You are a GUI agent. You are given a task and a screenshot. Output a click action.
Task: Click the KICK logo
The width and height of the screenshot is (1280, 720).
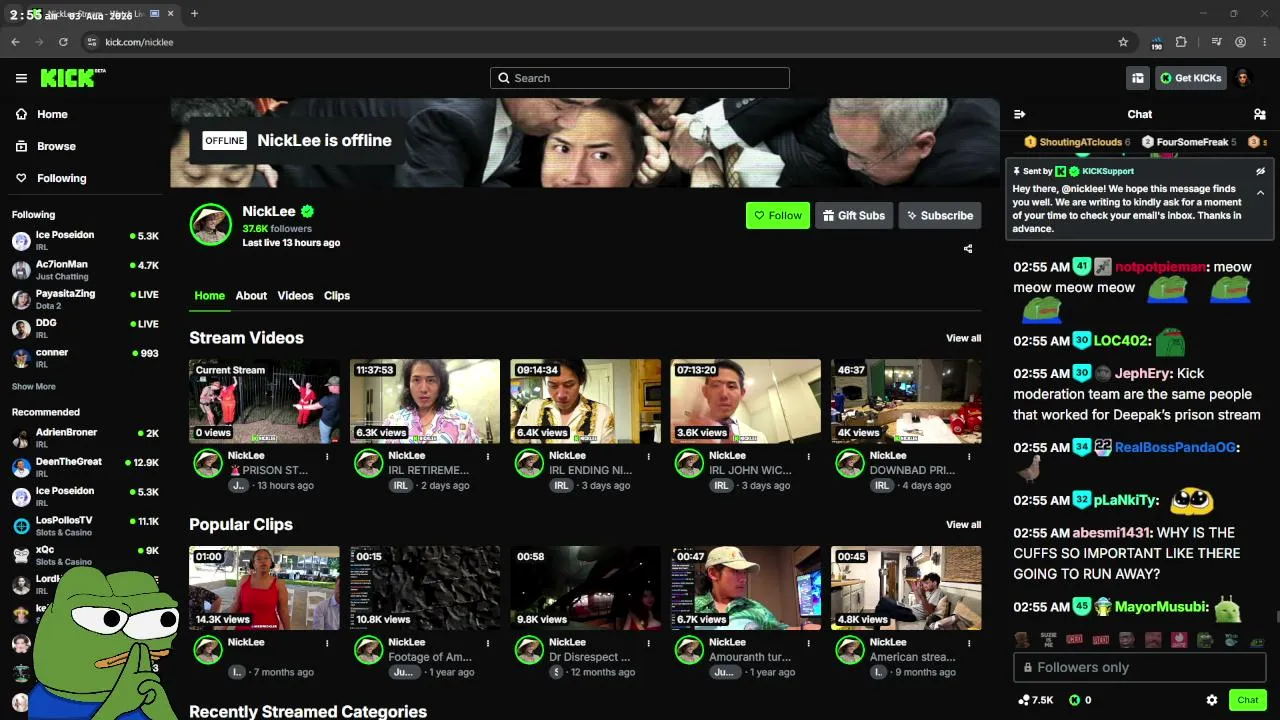point(73,78)
